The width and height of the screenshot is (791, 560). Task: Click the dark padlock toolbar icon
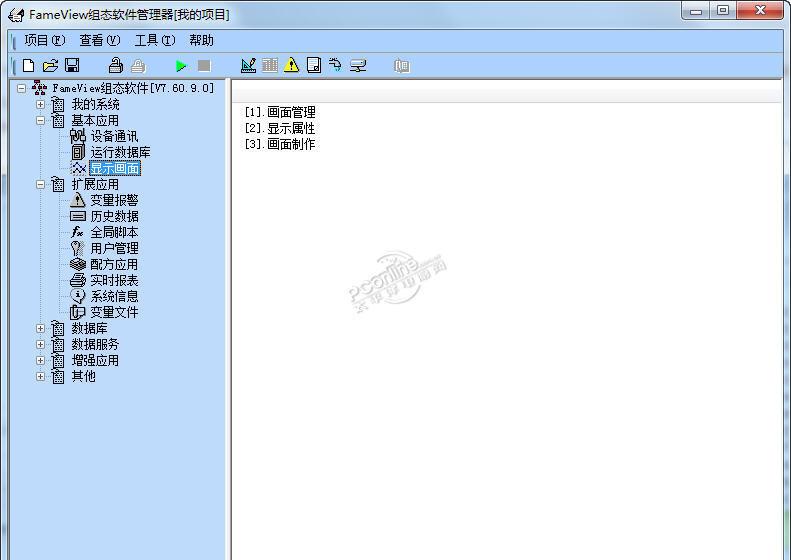pos(116,65)
